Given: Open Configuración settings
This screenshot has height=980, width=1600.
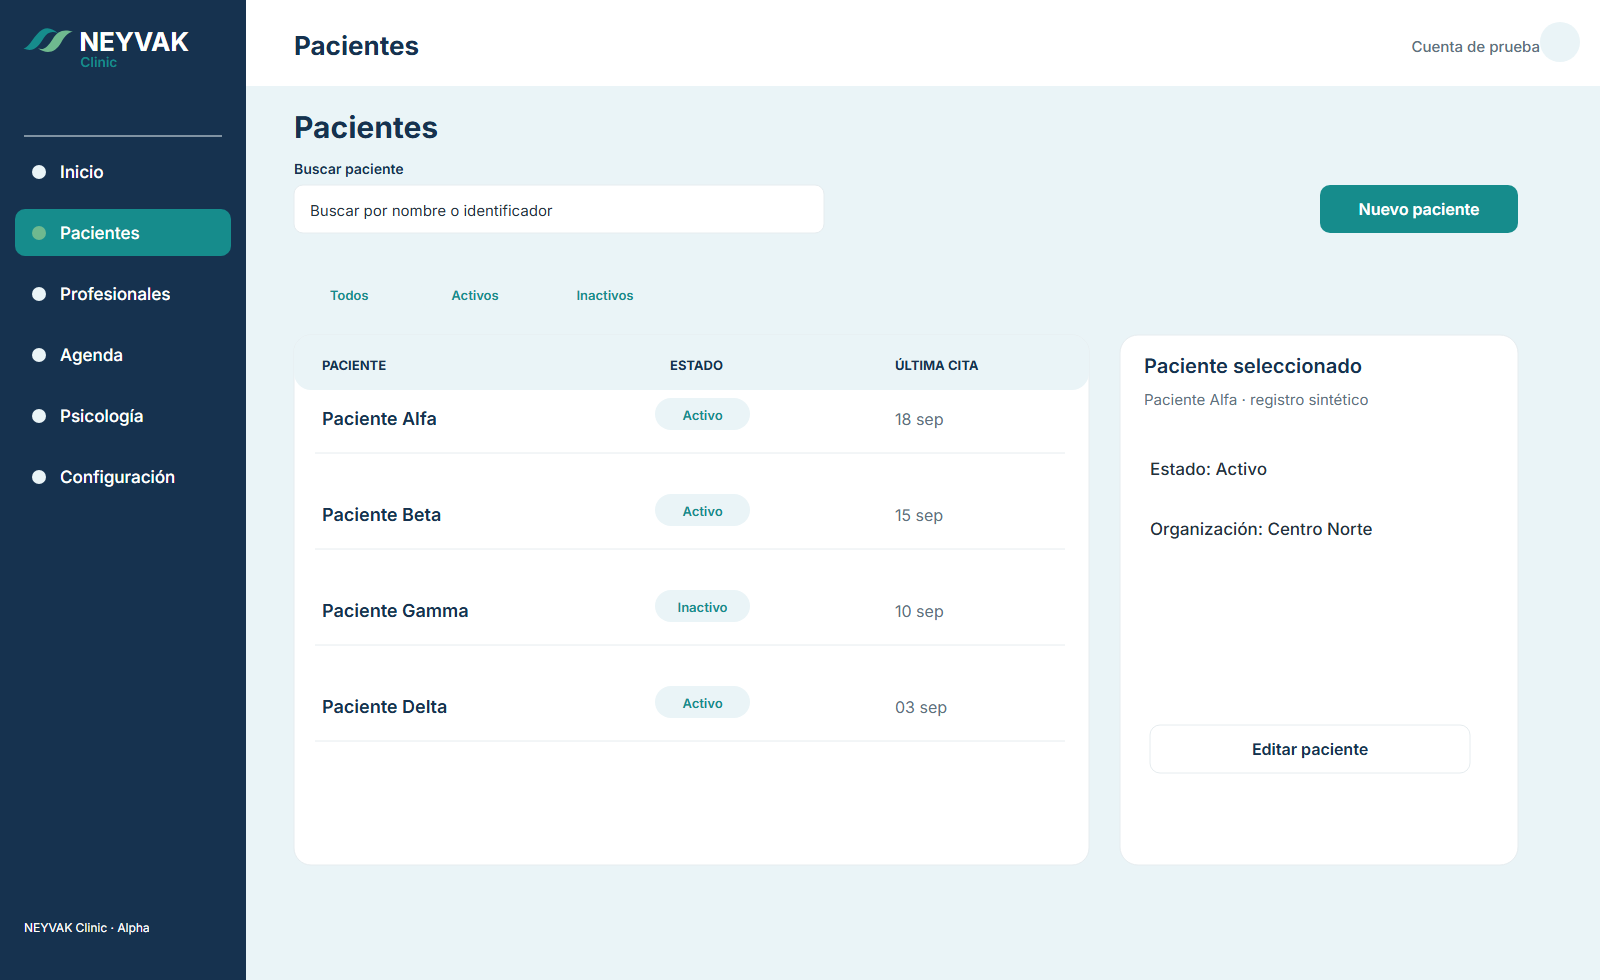Looking at the screenshot, I should [x=123, y=477].
